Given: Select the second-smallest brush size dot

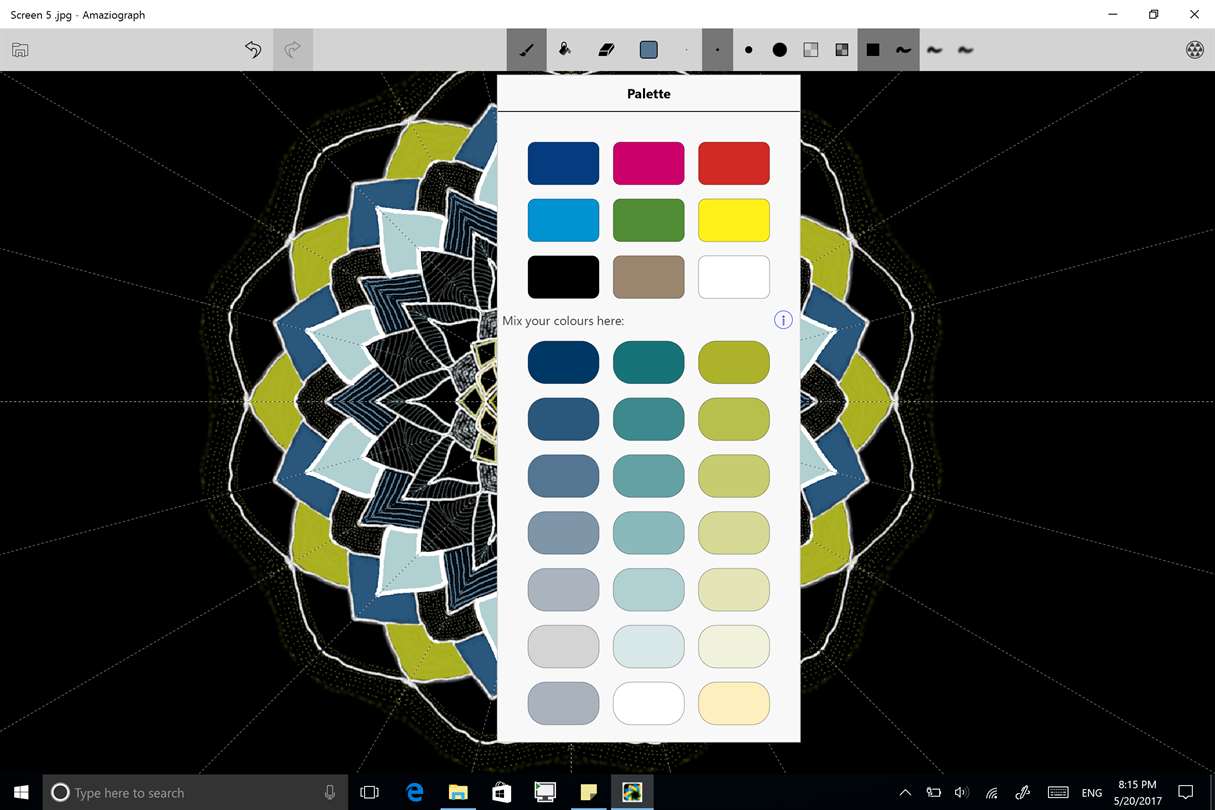Looking at the screenshot, I should [718, 50].
